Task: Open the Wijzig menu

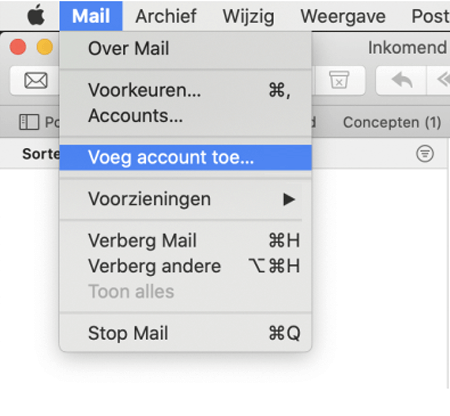Action: click(x=248, y=17)
